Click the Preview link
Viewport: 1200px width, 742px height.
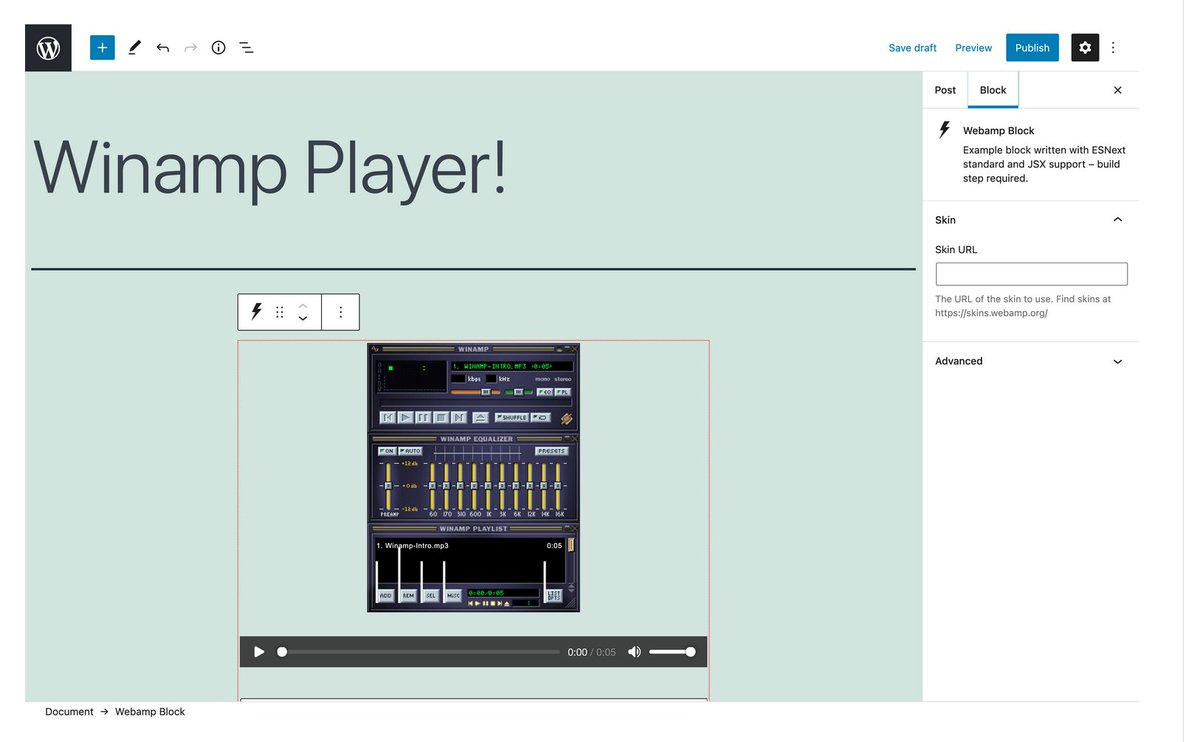coord(973,48)
